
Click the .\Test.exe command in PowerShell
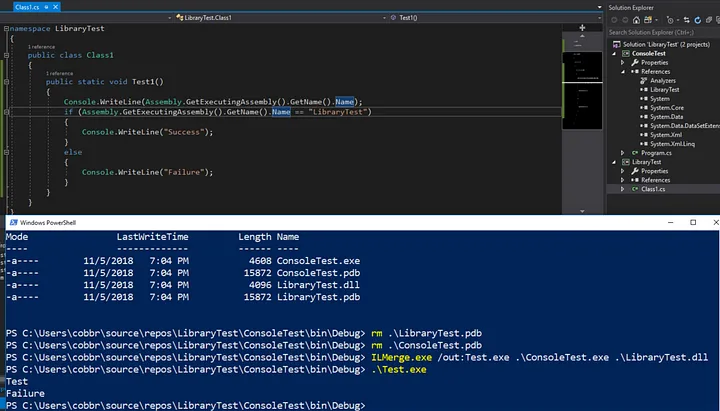[x=399, y=370]
